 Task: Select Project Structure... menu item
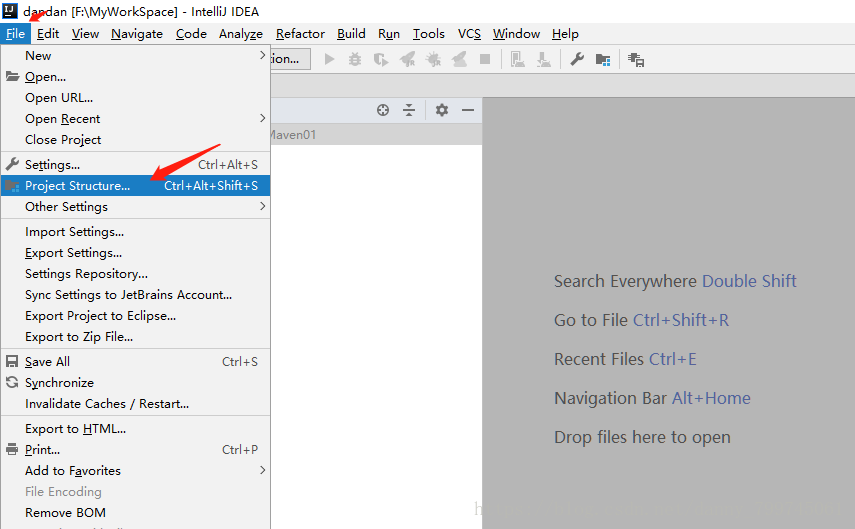coord(135,185)
